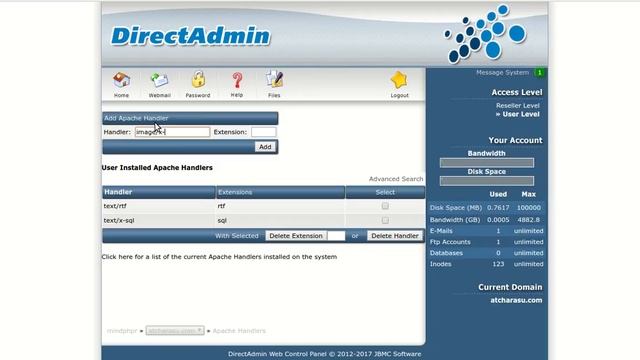The height and width of the screenshot is (360, 640).
Task: Click the Add button
Action: pyautogui.click(x=265, y=147)
